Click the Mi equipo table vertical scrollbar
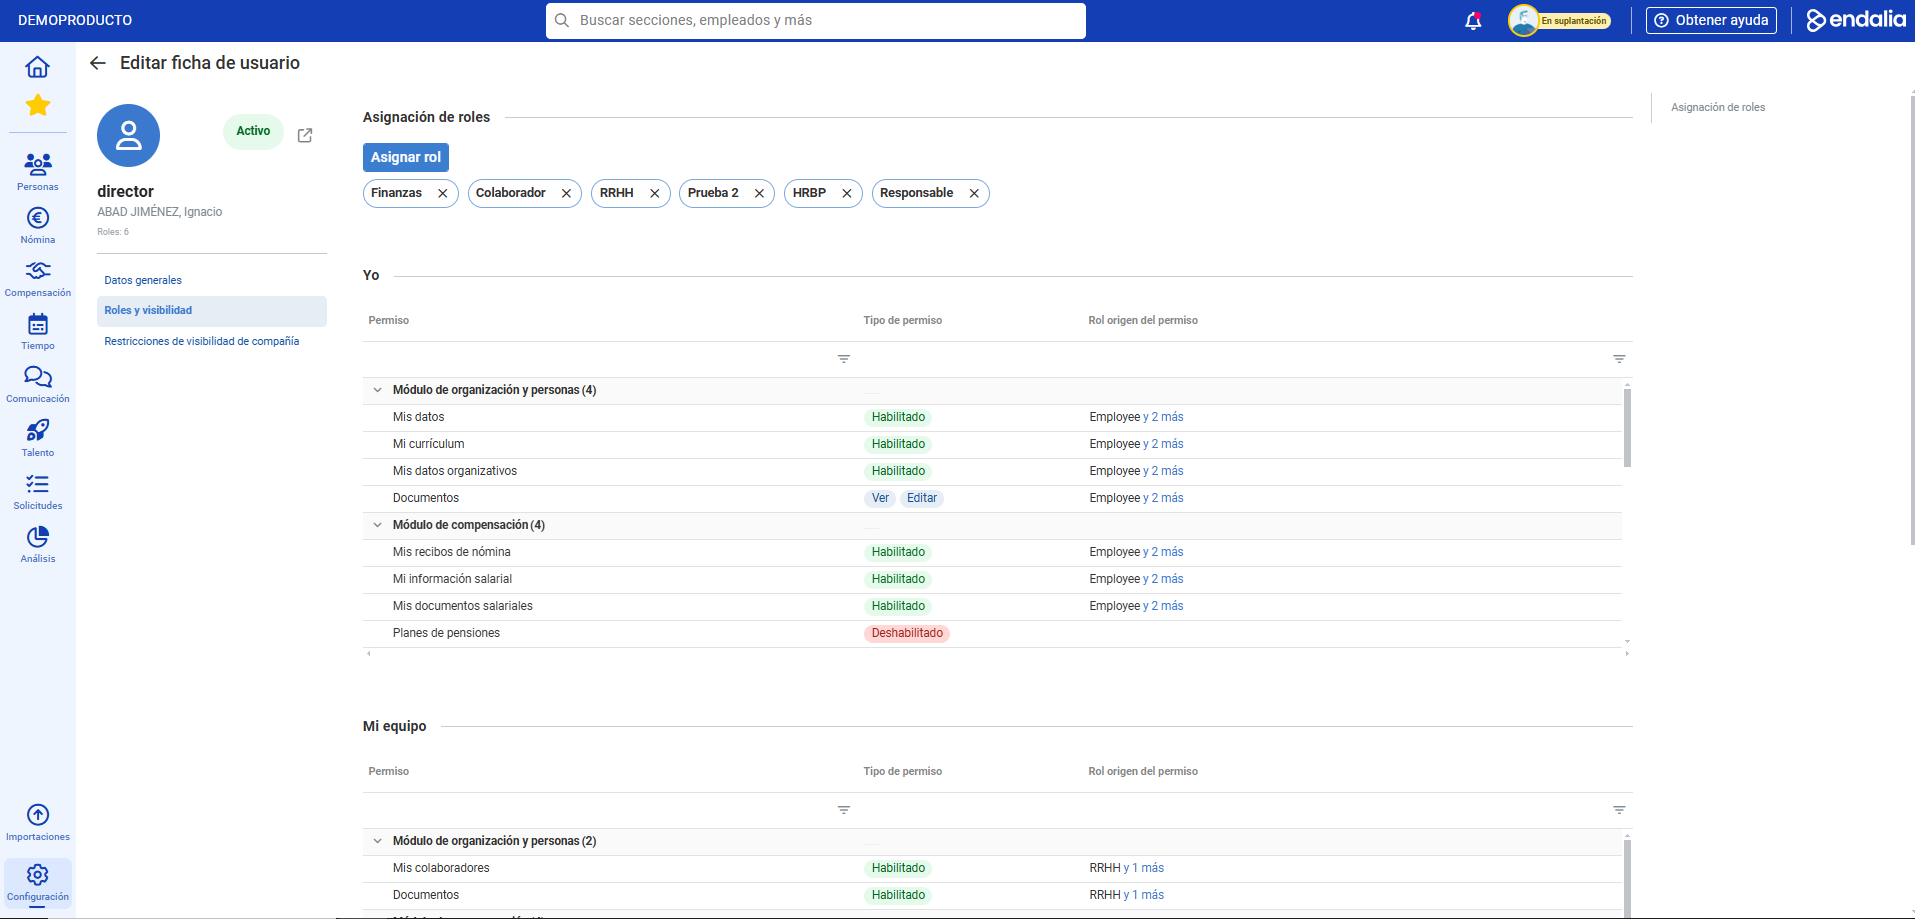 (1627, 878)
